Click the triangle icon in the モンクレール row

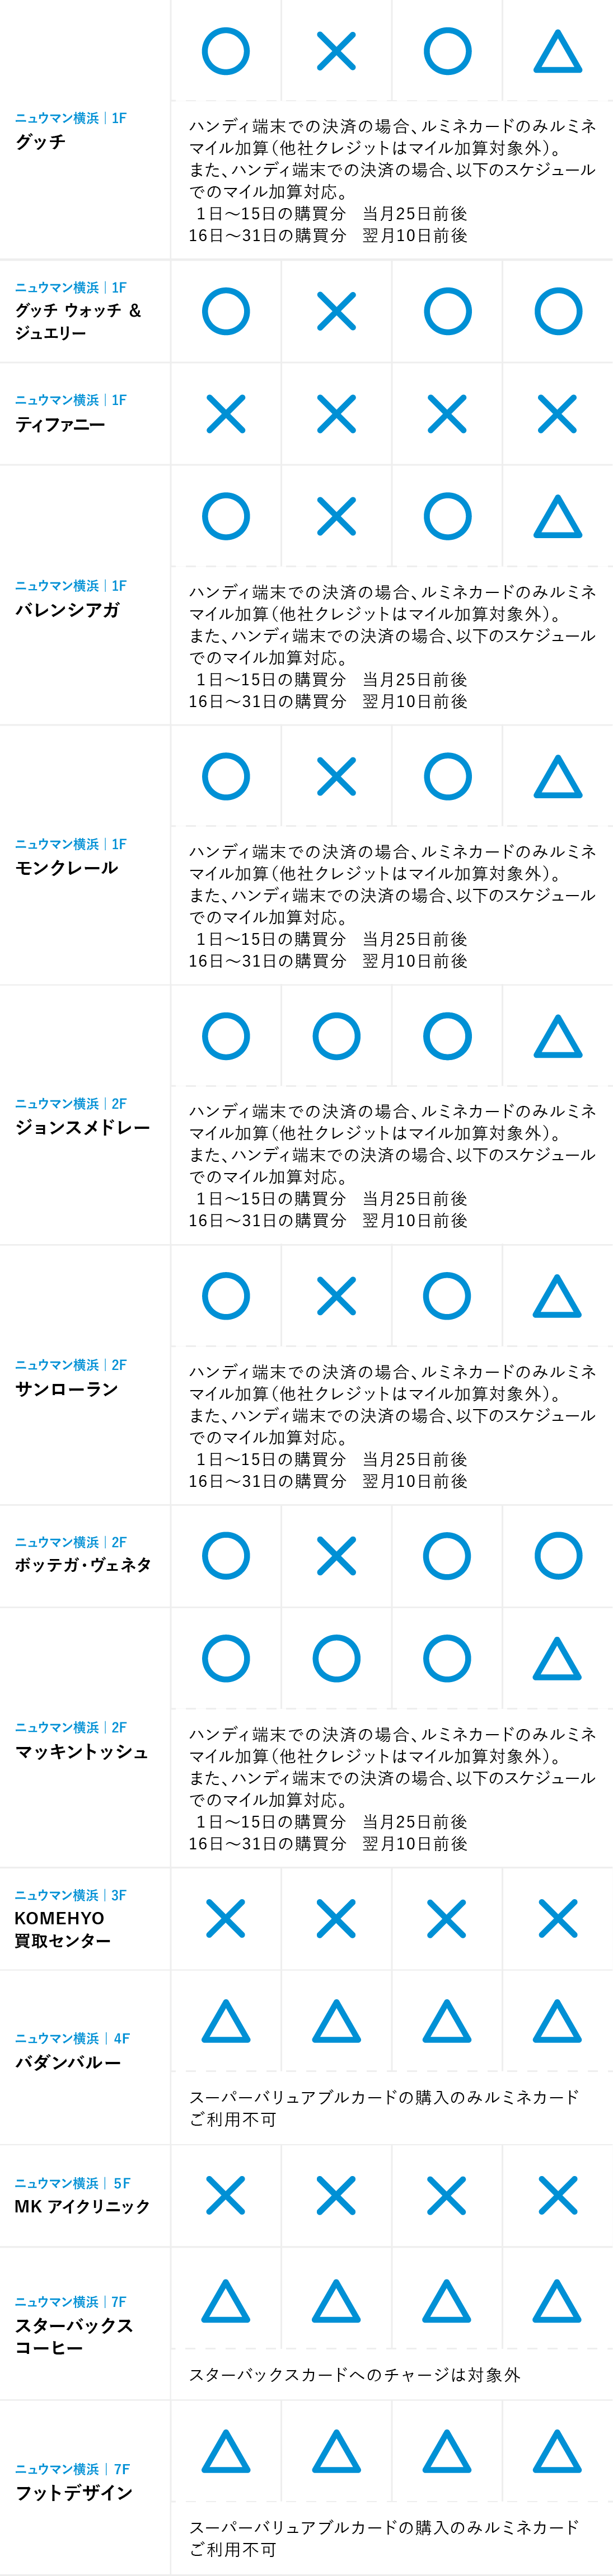tap(557, 776)
